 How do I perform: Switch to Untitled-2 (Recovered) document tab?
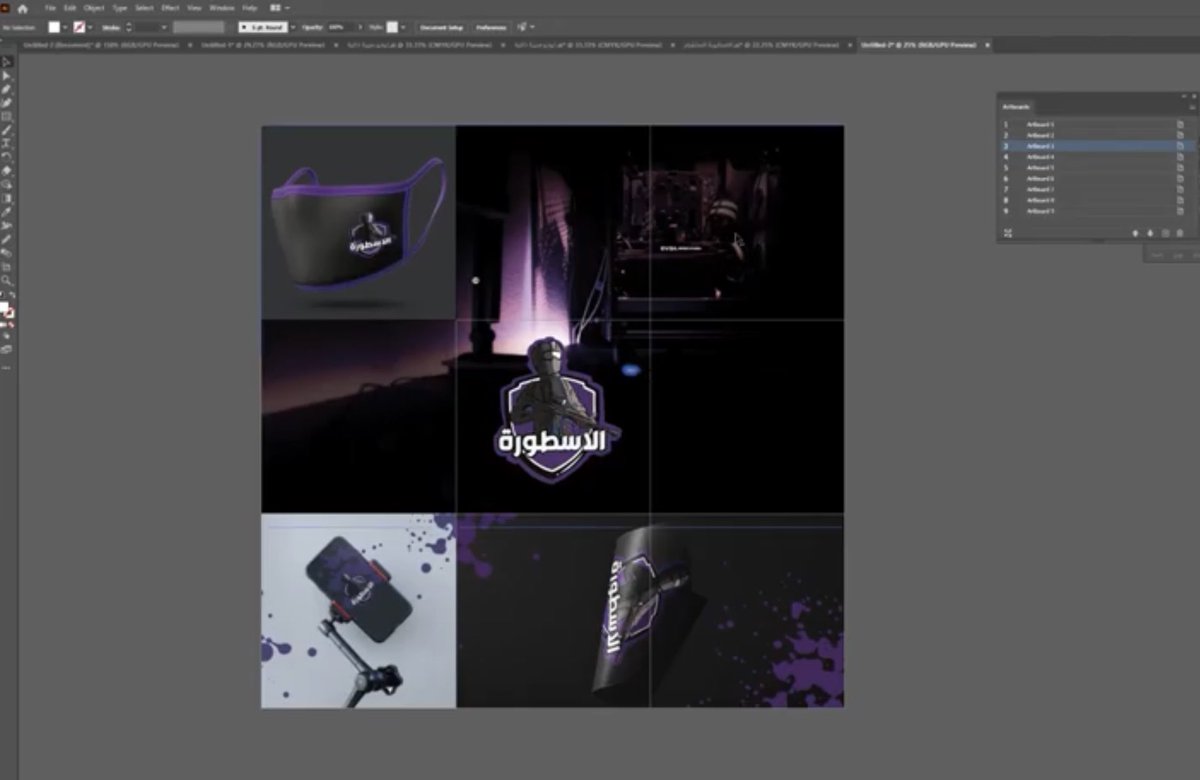tap(101, 45)
